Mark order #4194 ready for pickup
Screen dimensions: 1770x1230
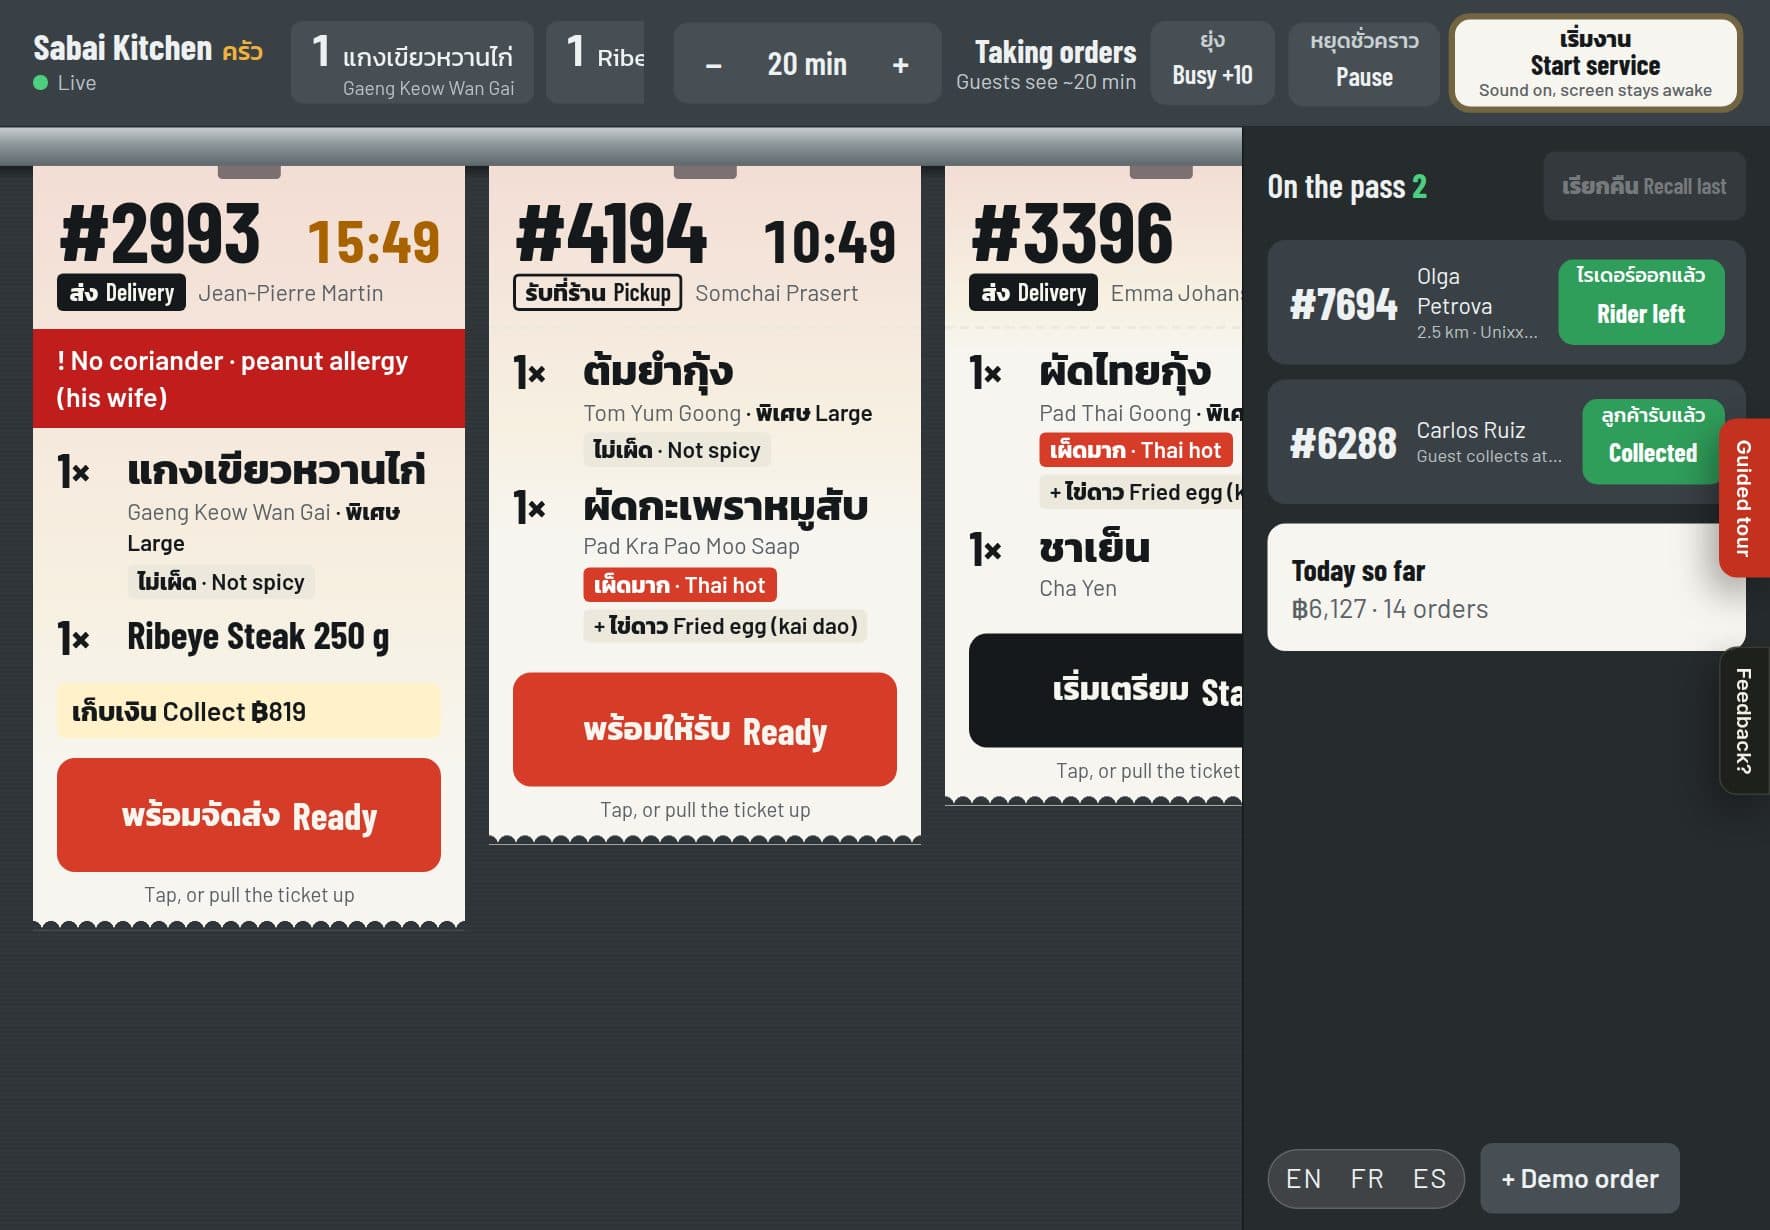coord(705,729)
